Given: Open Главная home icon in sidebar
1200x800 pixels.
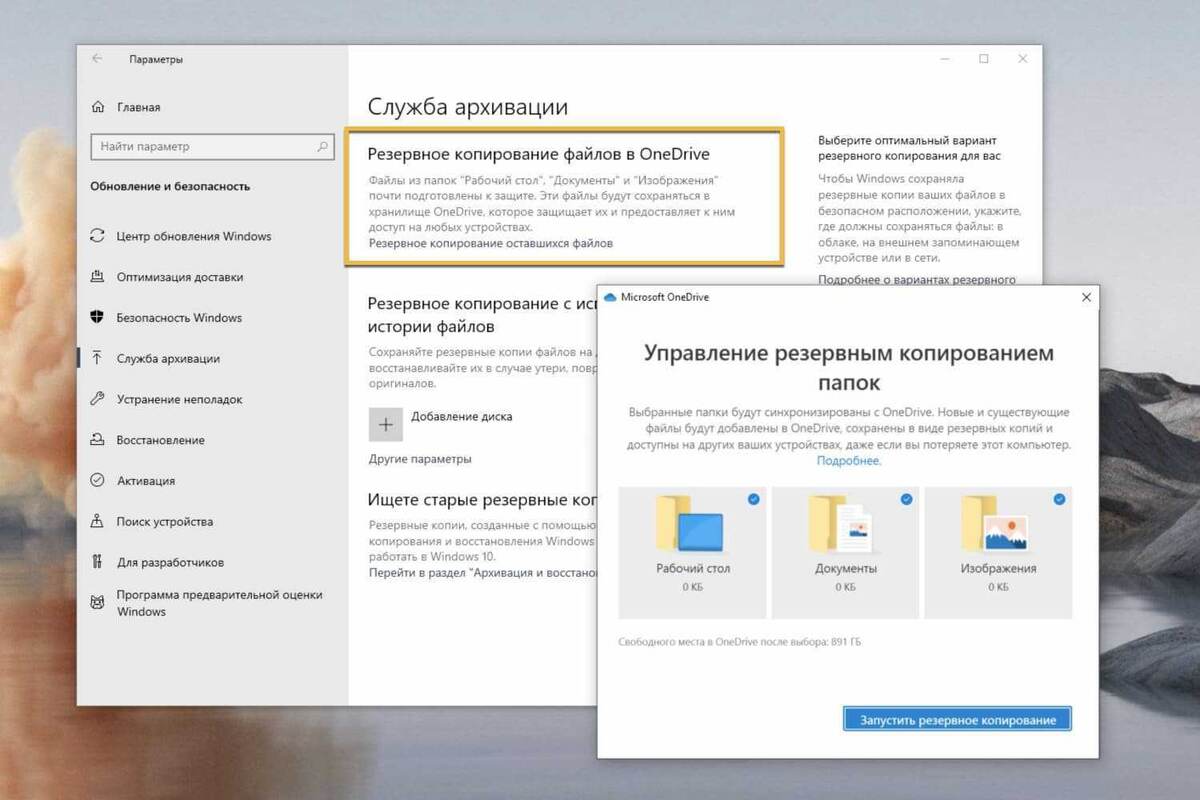Looking at the screenshot, I should tap(98, 107).
